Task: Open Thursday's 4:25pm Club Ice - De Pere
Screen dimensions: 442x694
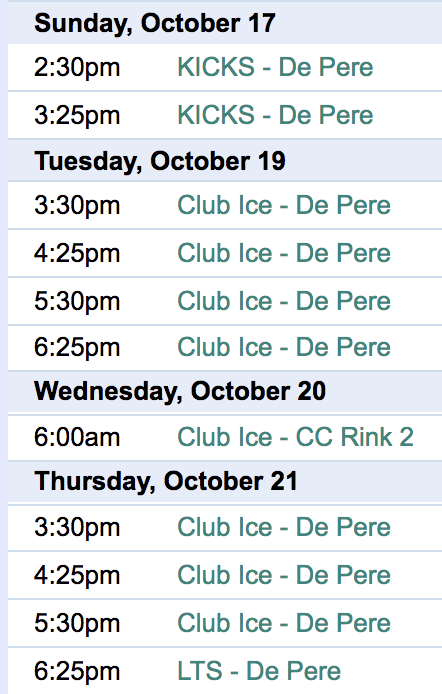Action: 284,575
